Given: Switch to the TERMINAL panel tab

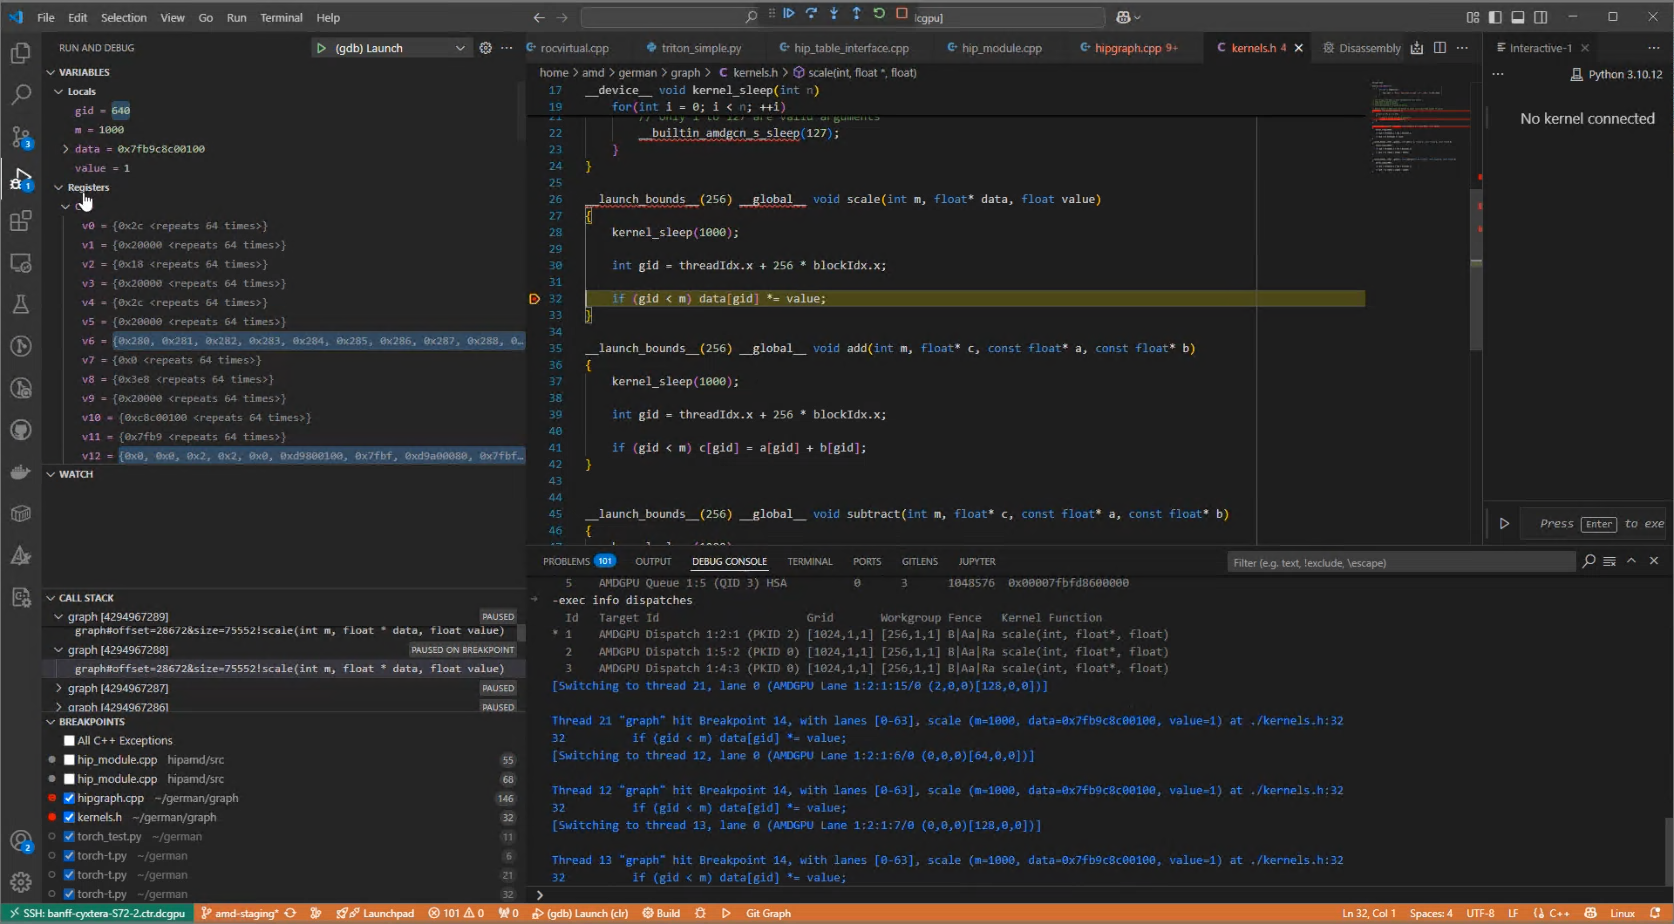Looking at the screenshot, I should click(809, 562).
